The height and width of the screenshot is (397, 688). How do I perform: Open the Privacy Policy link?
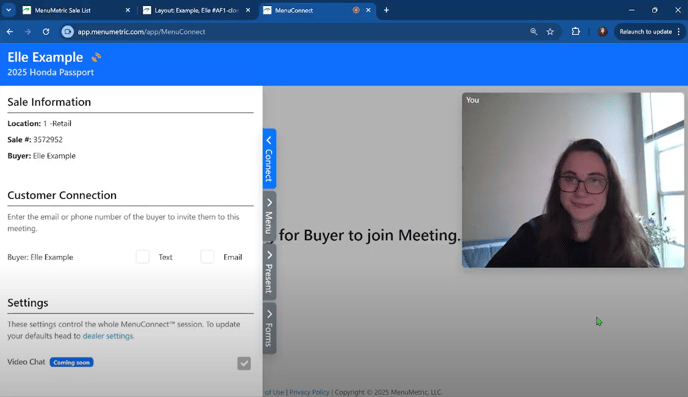(x=309, y=392)
